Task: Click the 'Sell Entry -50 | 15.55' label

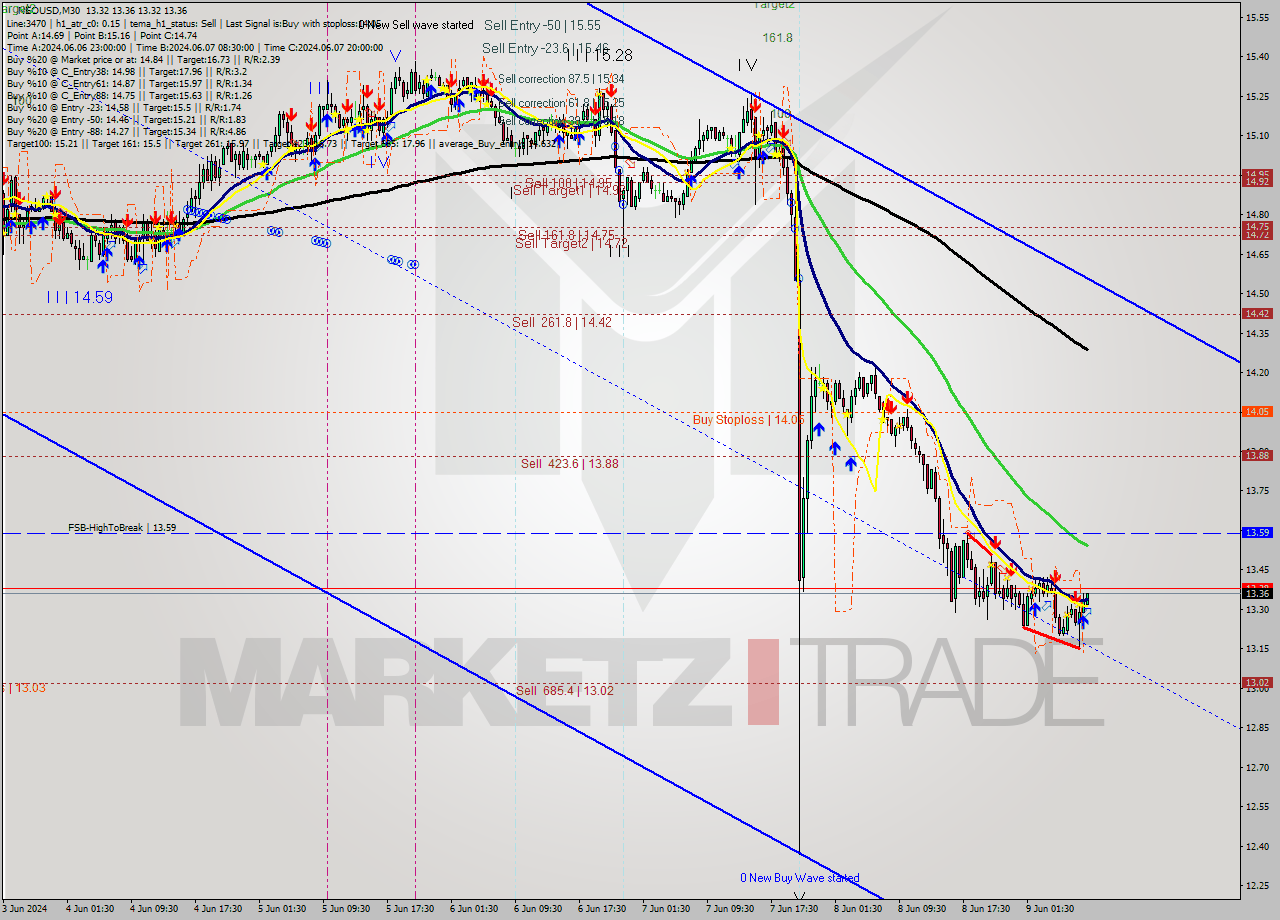Action: pyautogui.click(x=542, y=25)
